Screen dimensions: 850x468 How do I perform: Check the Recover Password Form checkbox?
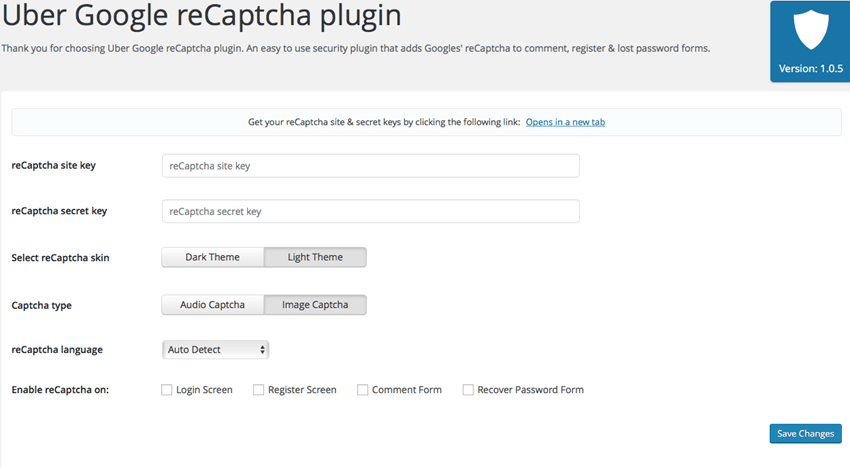[468, 390]
